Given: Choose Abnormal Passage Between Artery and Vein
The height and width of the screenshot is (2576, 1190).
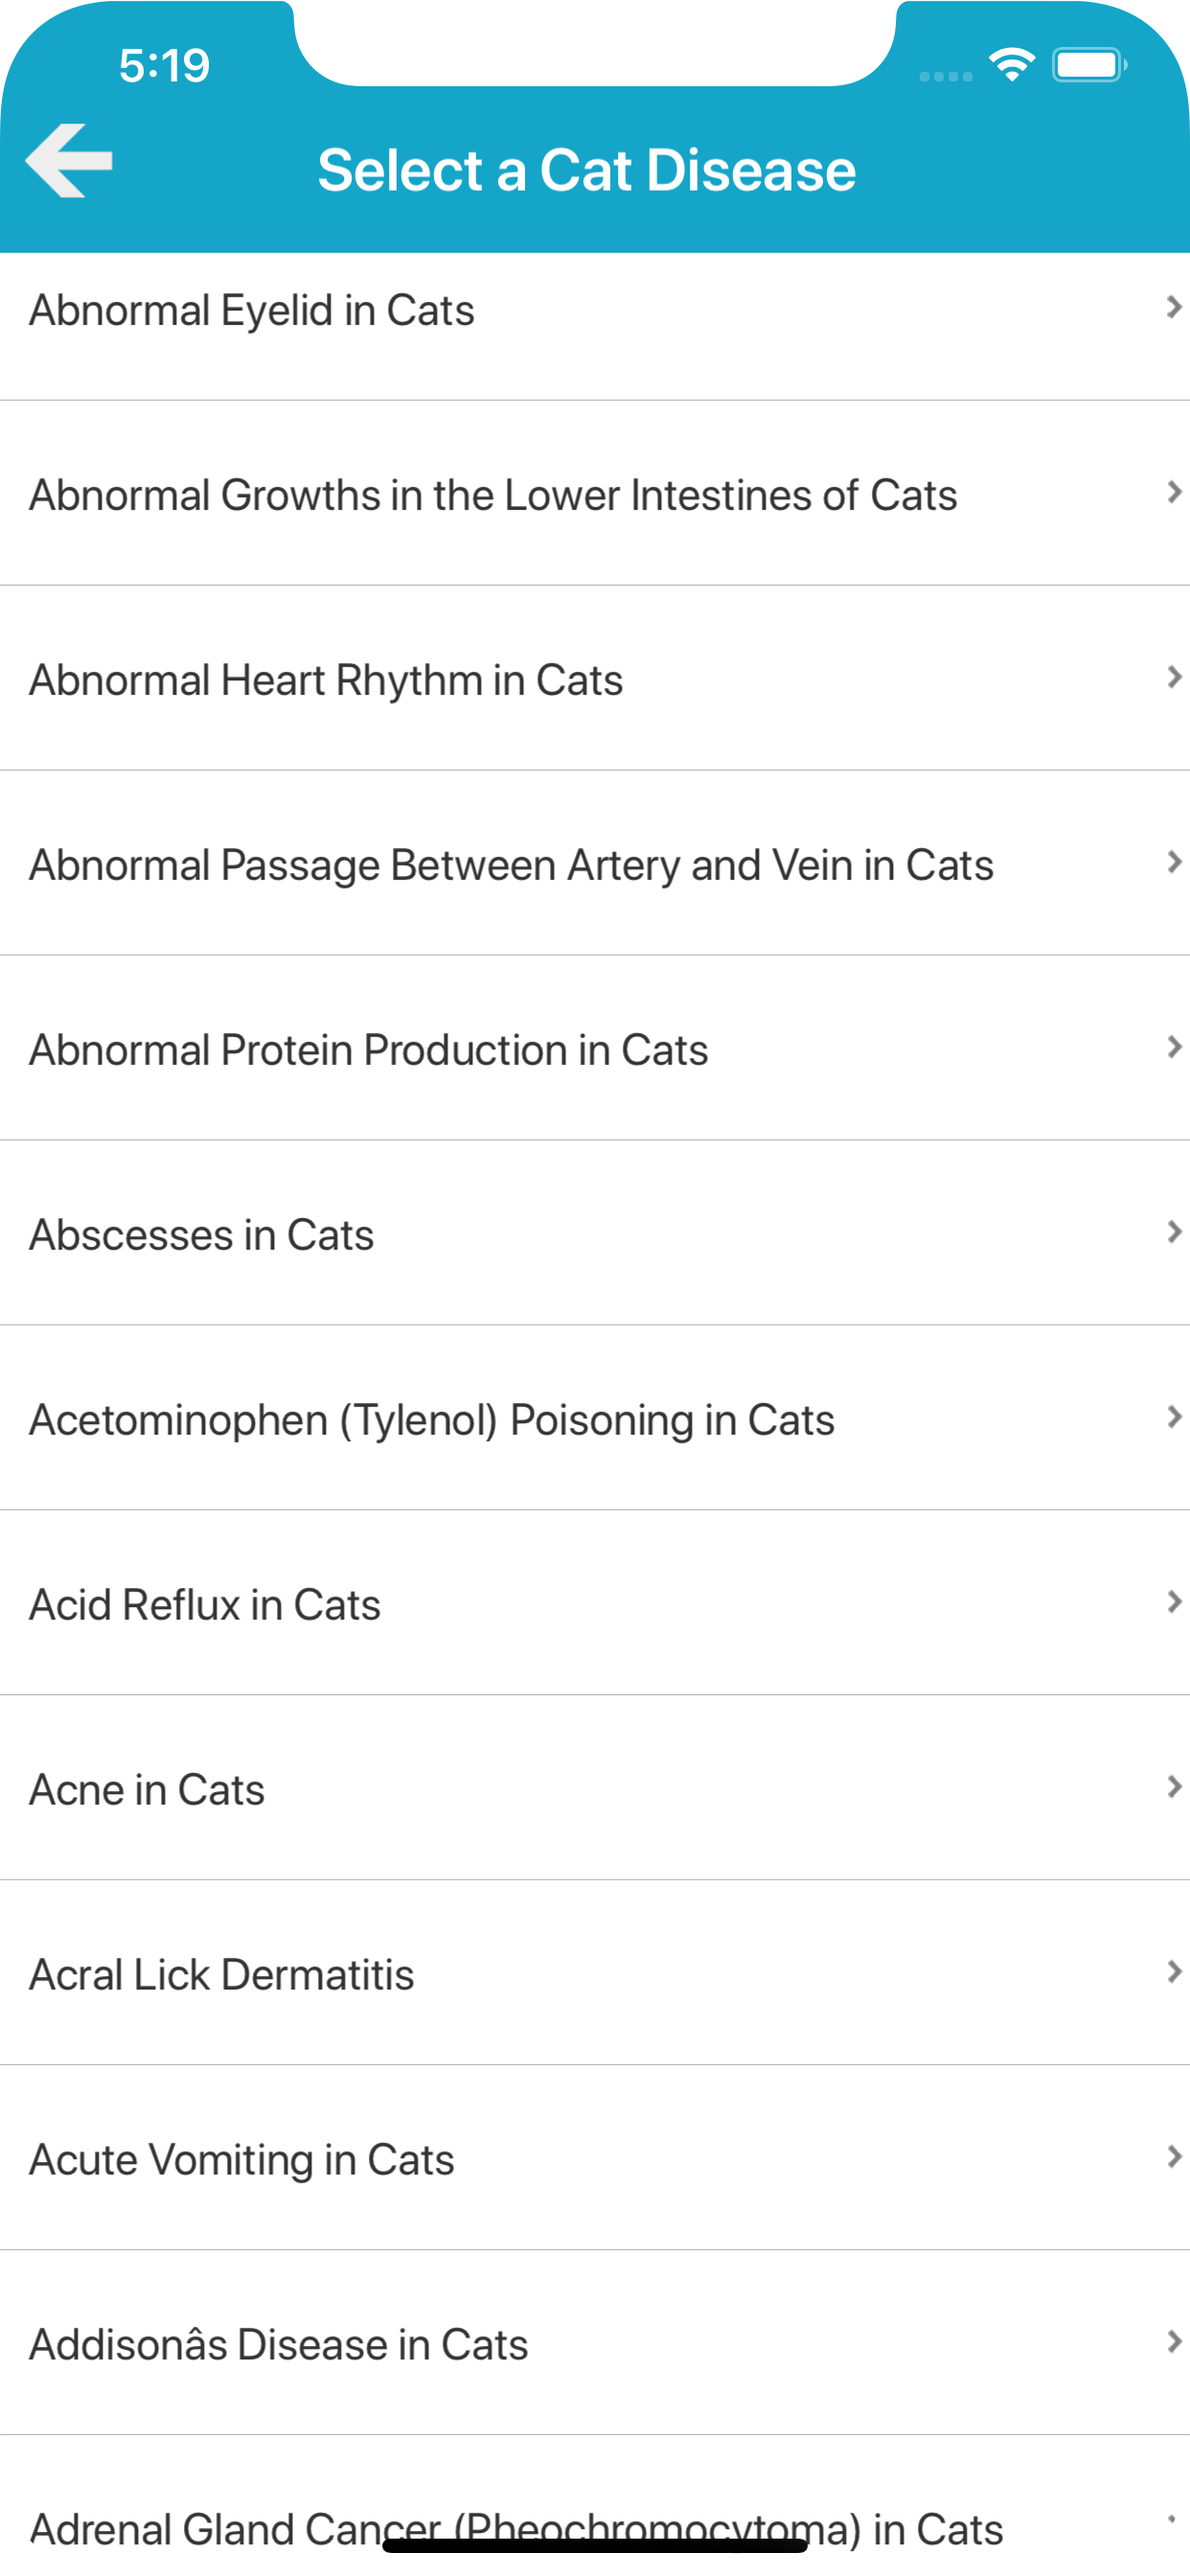Looking at the screenshot, I should click(511, 865).
